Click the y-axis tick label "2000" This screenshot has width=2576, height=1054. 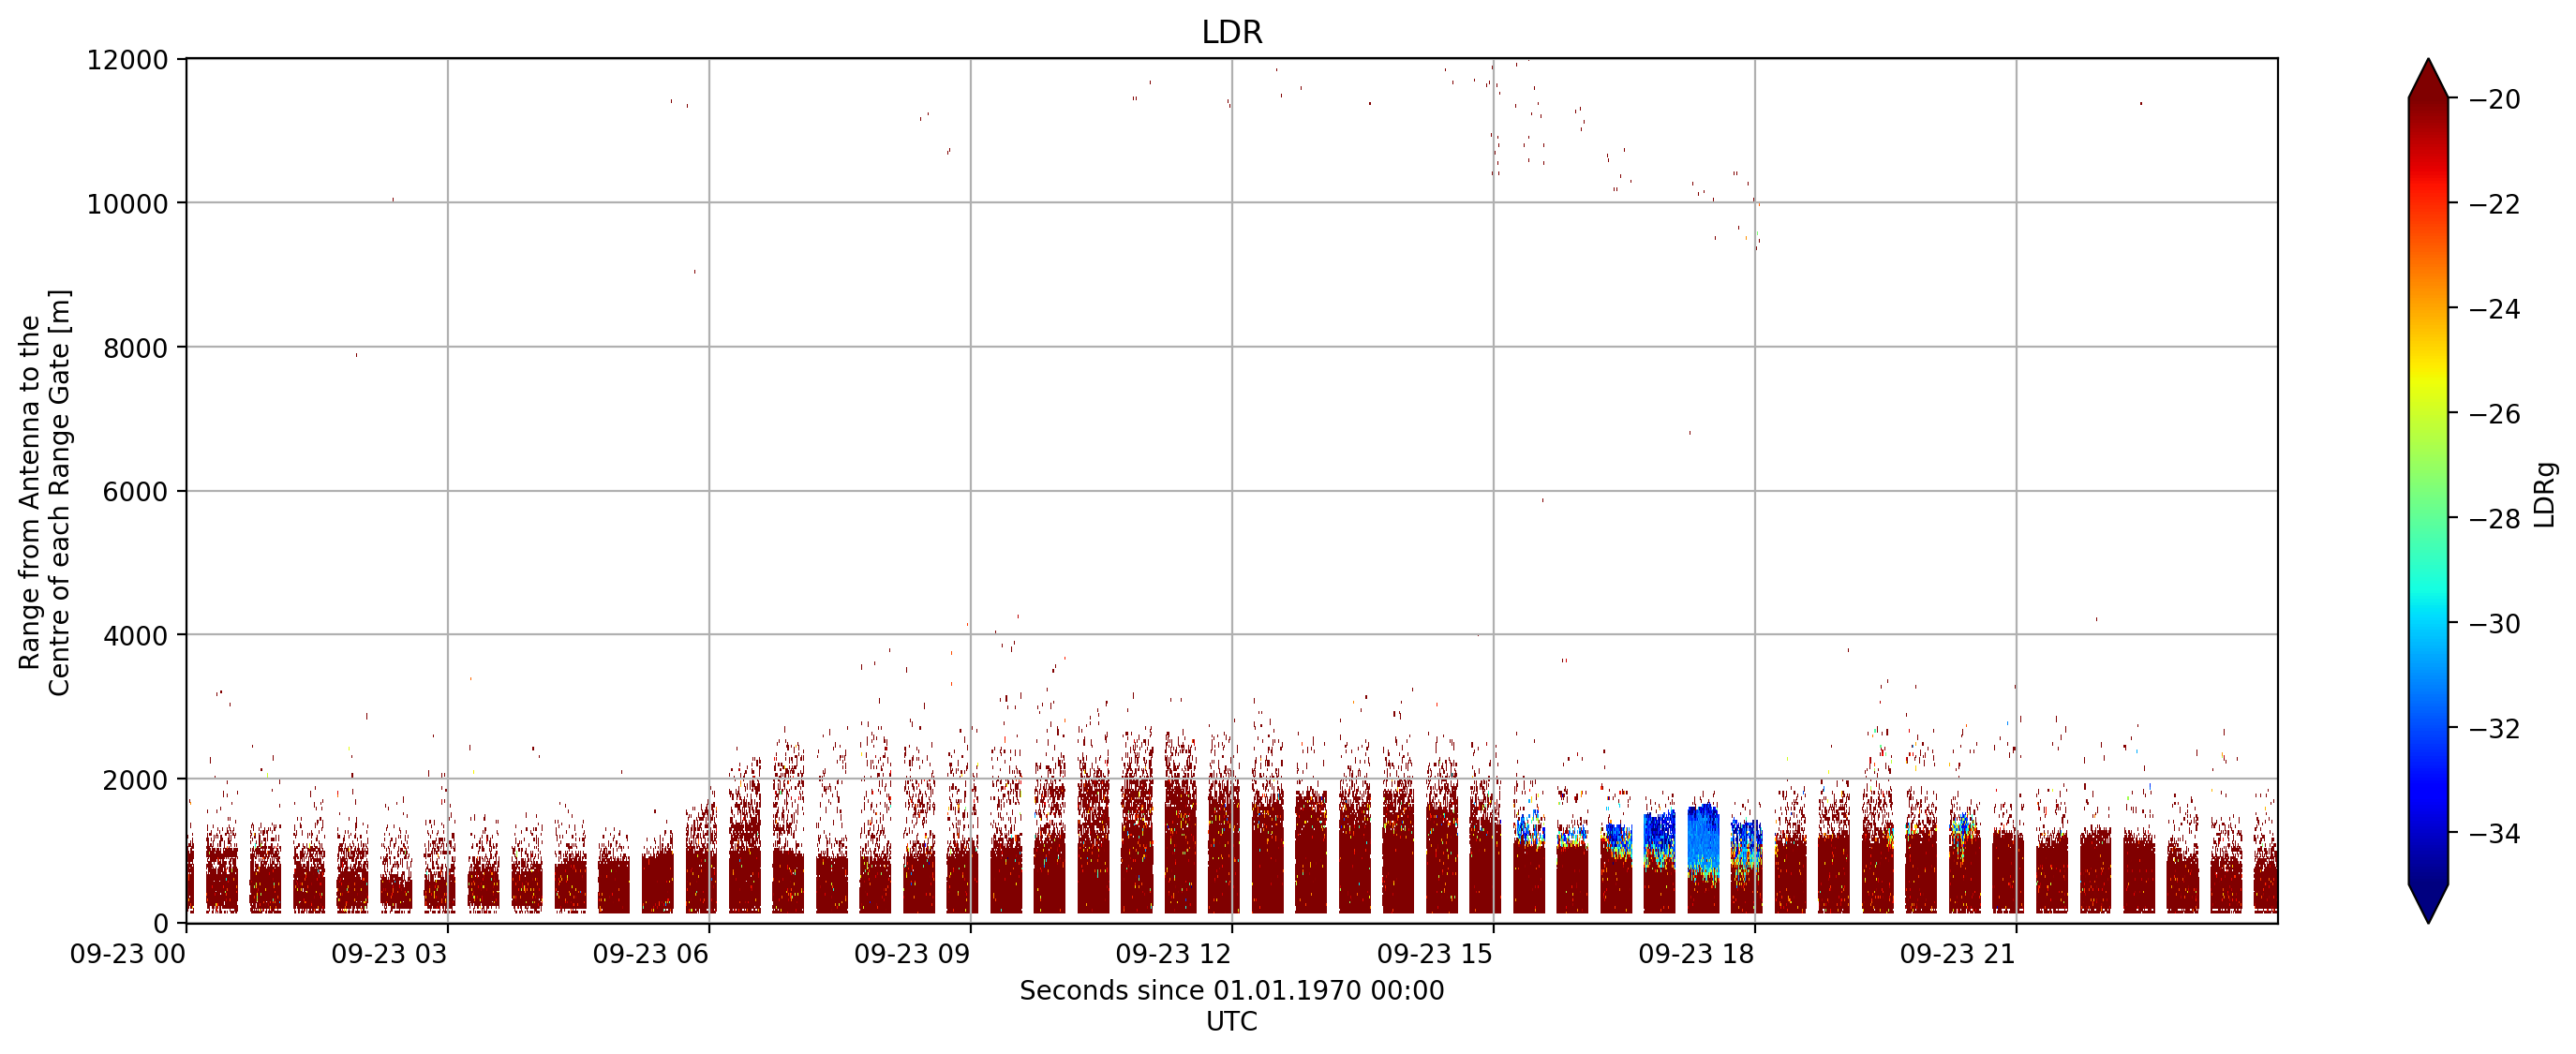pos(136,780)
